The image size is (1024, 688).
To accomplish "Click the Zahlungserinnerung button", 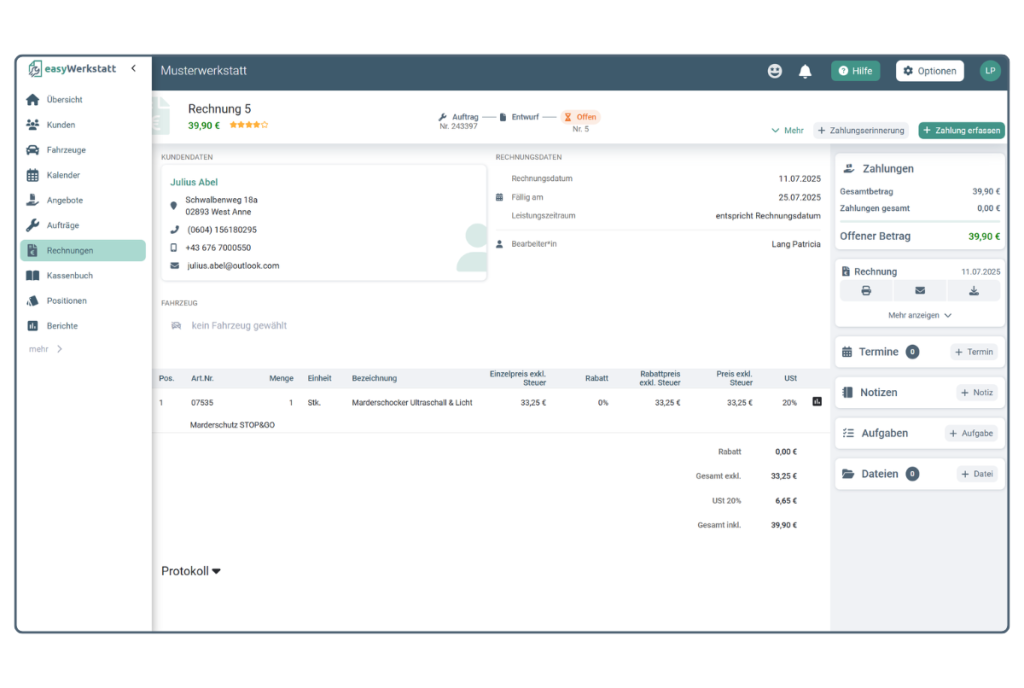I will point(860,130).
